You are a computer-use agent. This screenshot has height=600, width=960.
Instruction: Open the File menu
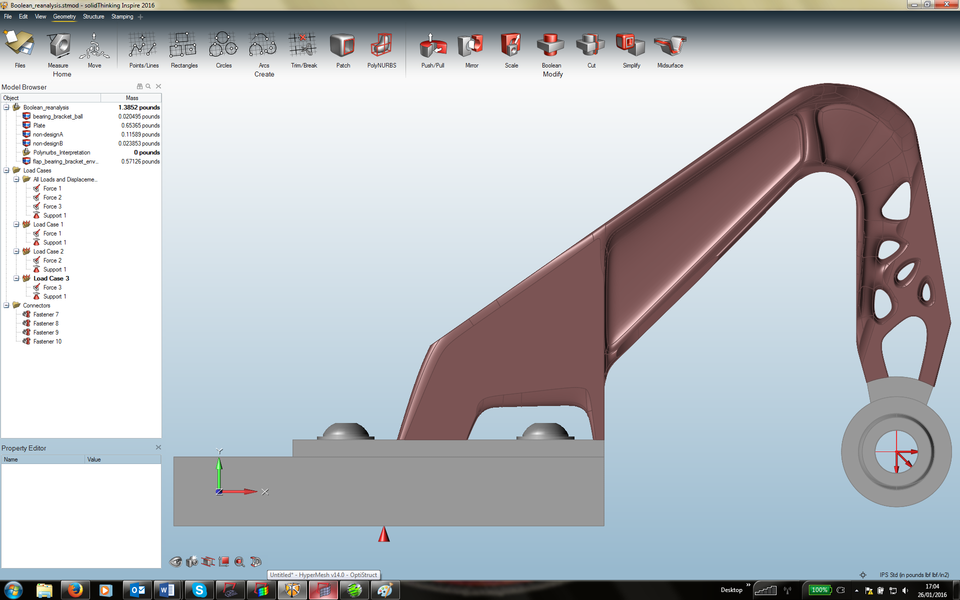[x=8, y=17]
